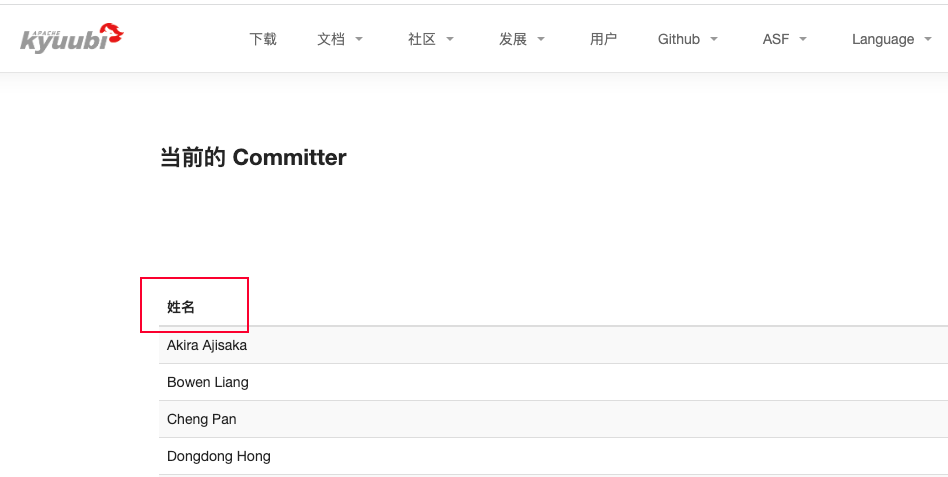Select the Dongdong Hong row
This screenshot has height=477, width=948.
pos(553,456)
